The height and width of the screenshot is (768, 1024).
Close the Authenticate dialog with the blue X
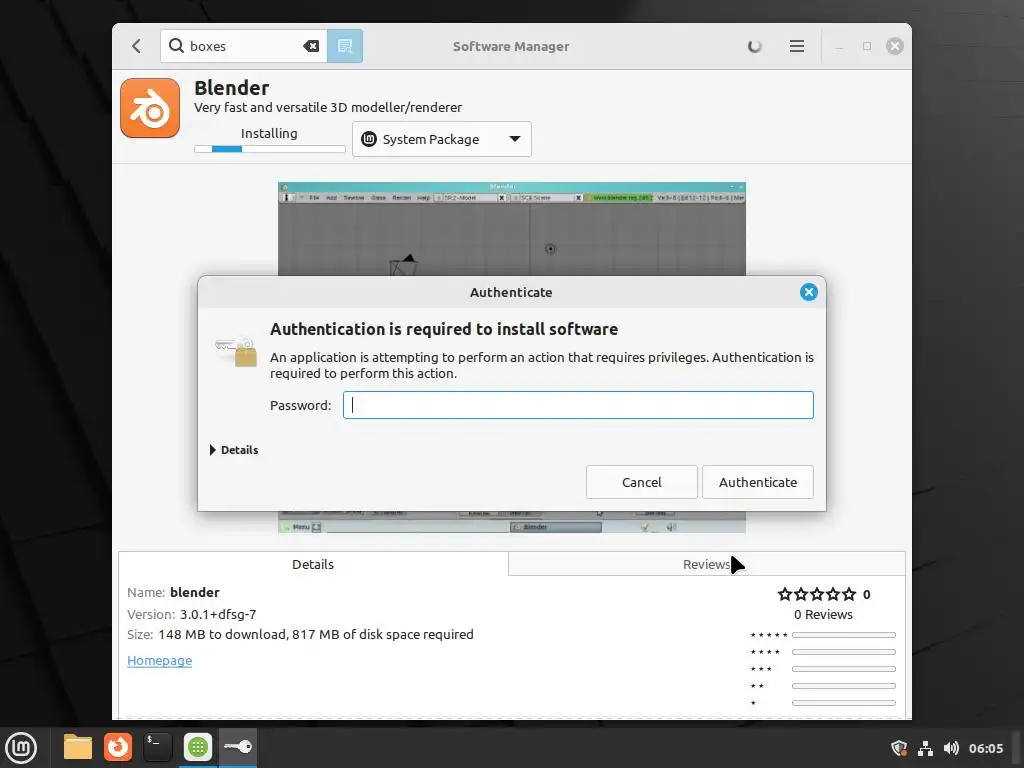coord(808,293)
